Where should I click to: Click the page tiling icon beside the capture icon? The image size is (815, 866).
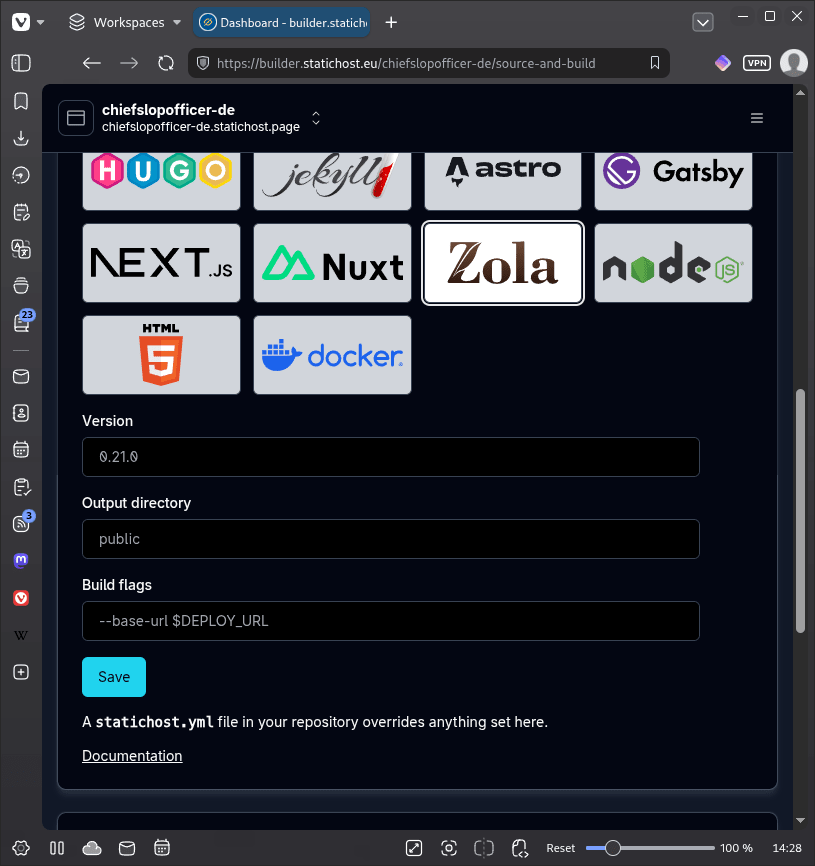484,848
